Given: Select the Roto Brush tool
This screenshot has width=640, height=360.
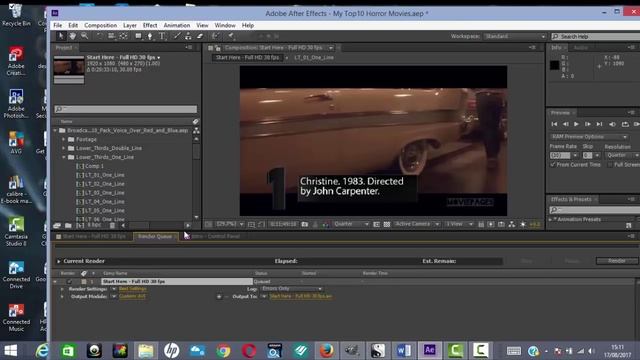Looking at the screenshot, I should click(x=215, y=36).
